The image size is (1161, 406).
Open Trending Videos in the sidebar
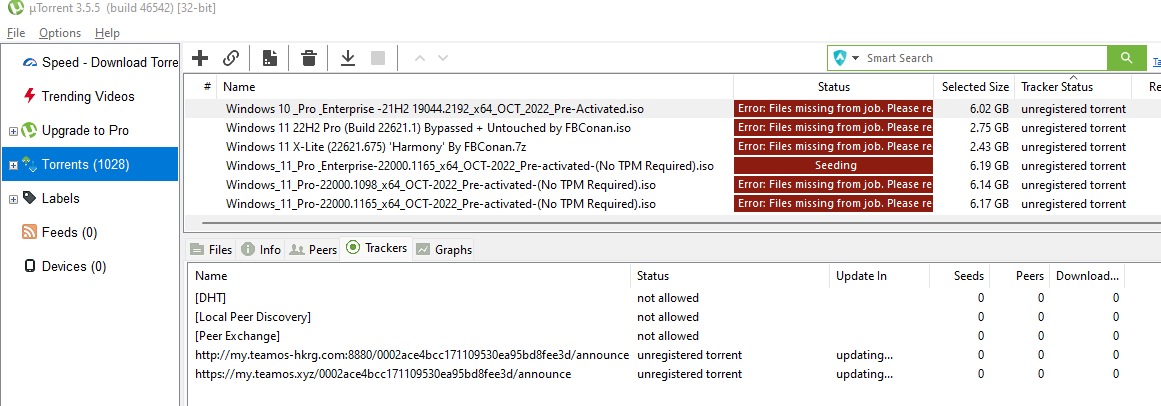(88, 96)
